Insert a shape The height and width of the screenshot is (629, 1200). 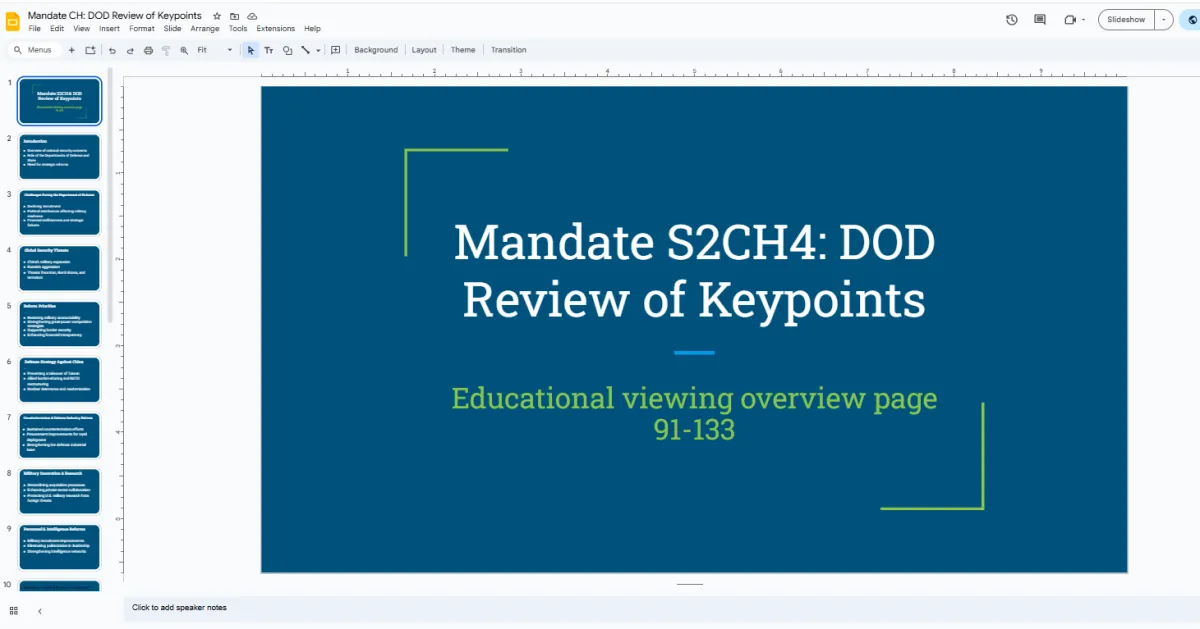[287, 50]
